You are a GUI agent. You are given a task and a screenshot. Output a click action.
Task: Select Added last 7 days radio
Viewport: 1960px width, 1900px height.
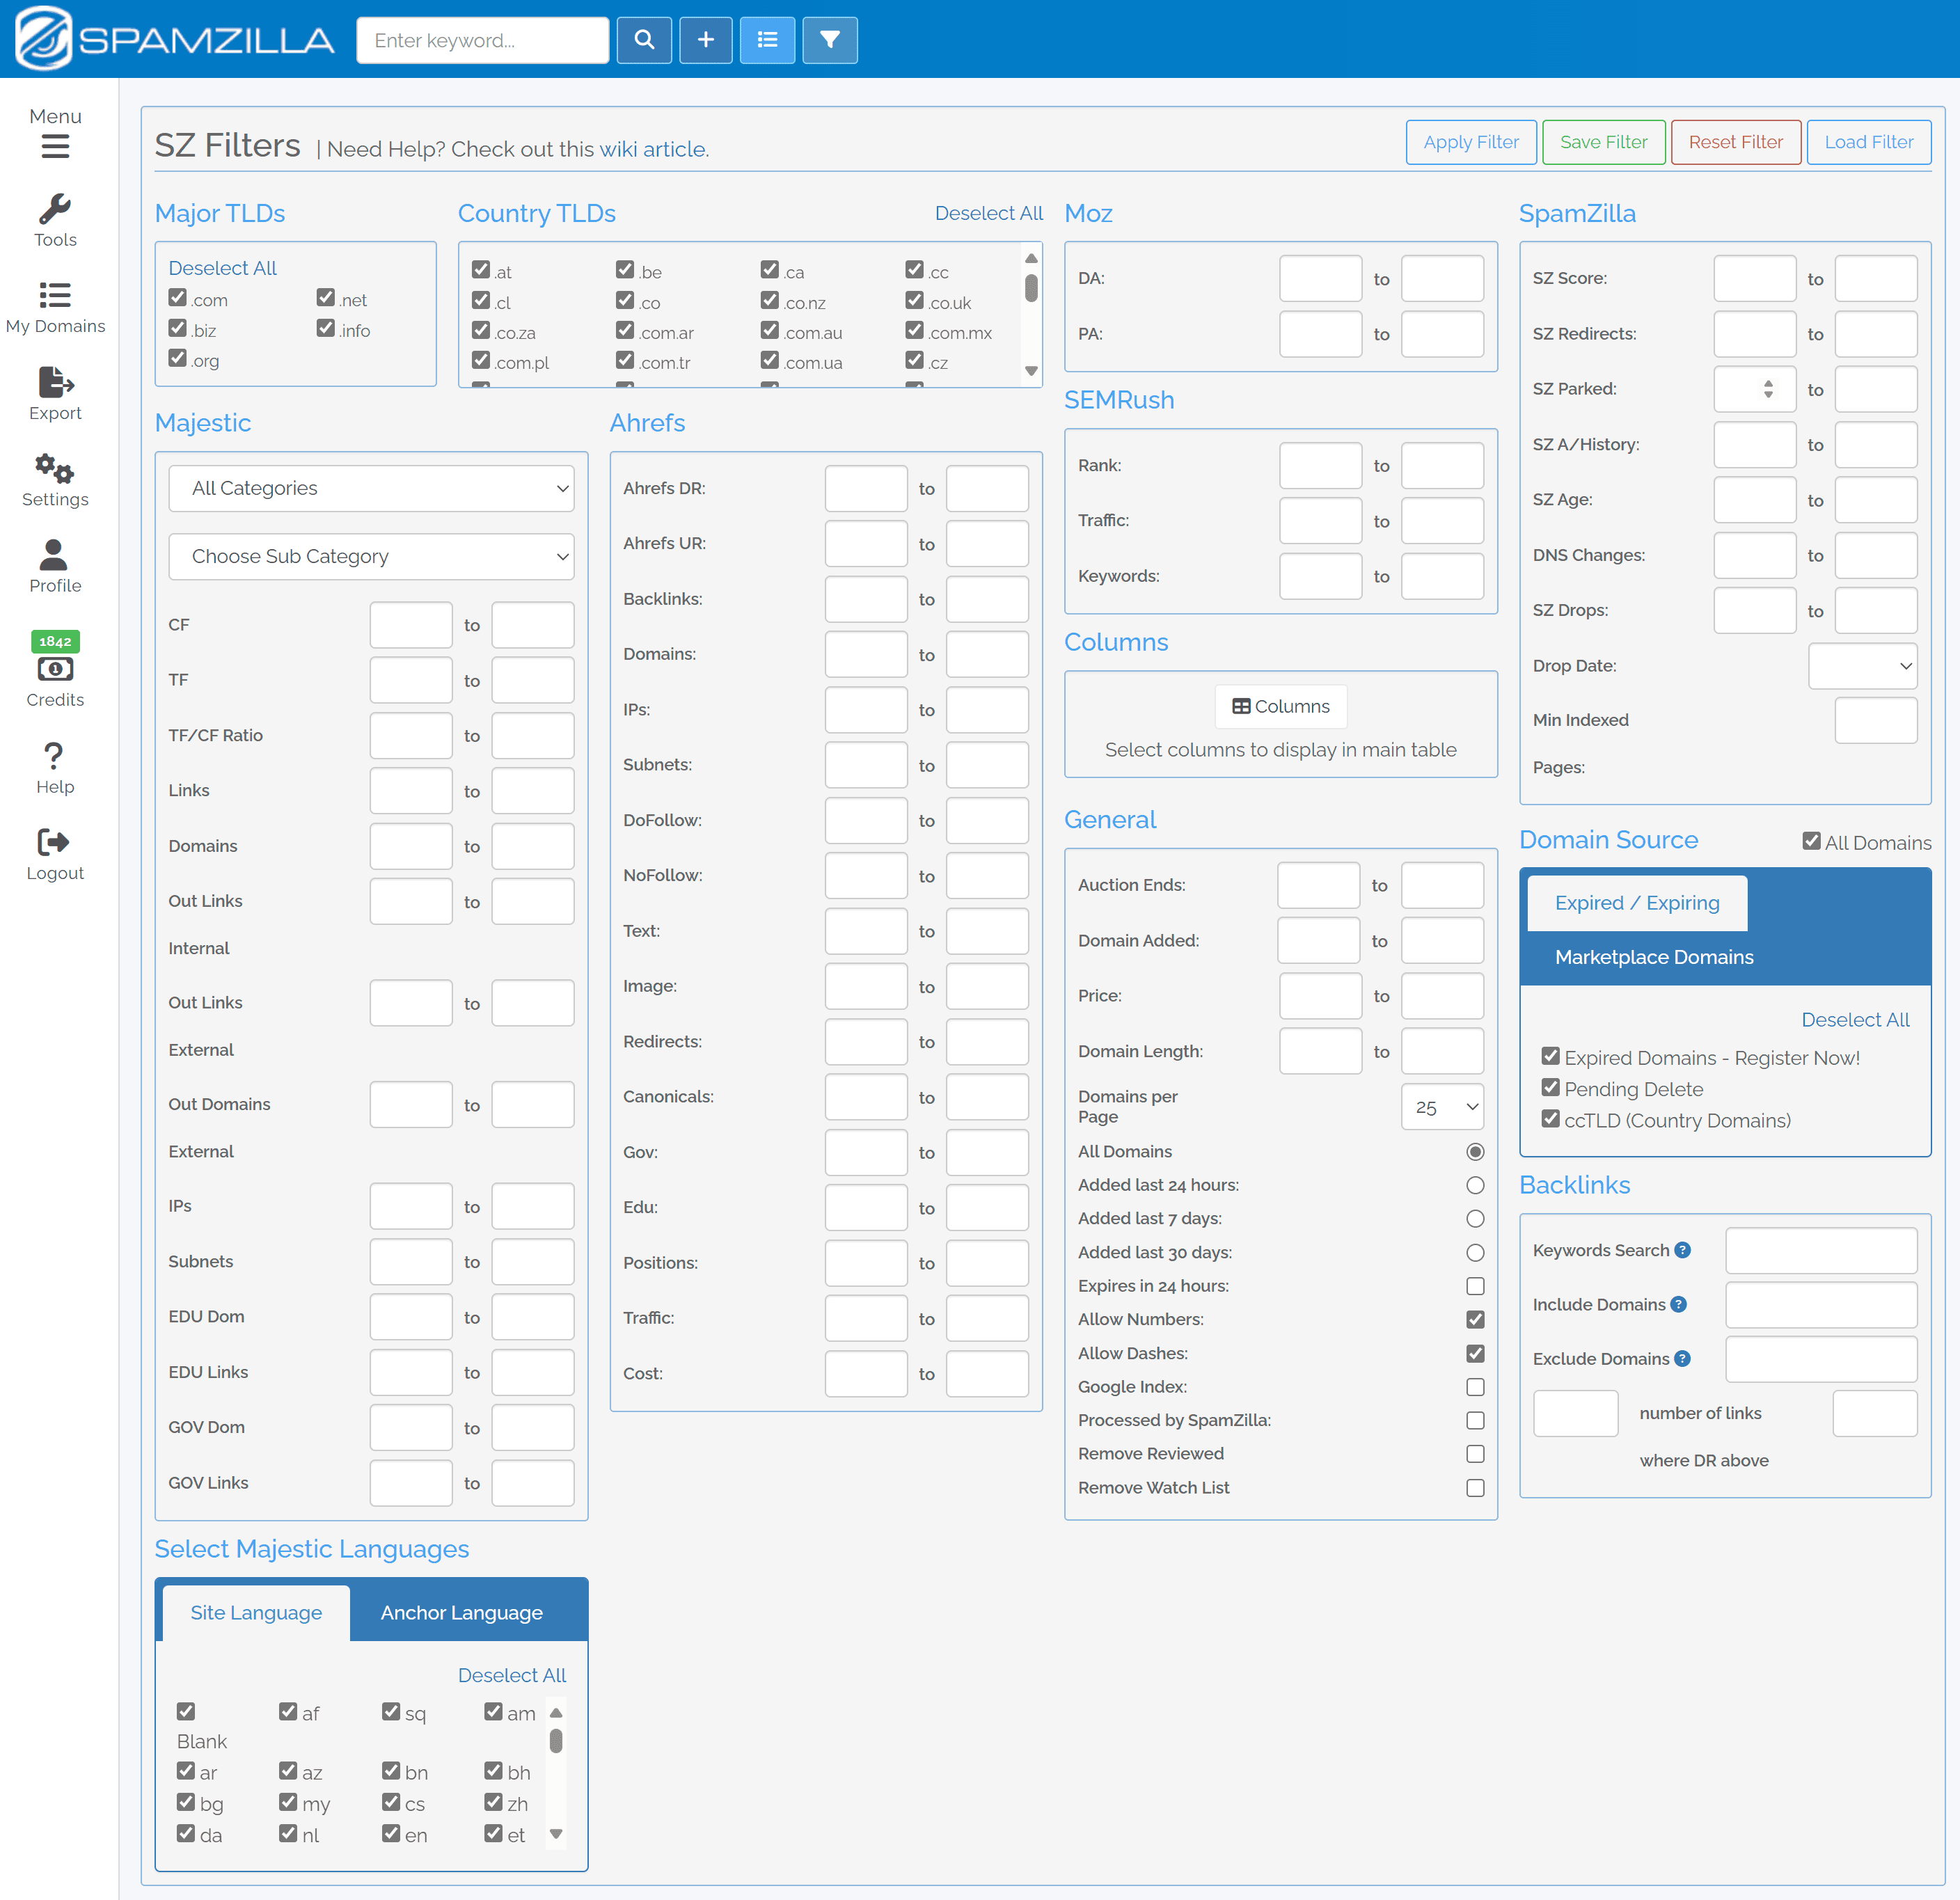tap(1475, 1218)
